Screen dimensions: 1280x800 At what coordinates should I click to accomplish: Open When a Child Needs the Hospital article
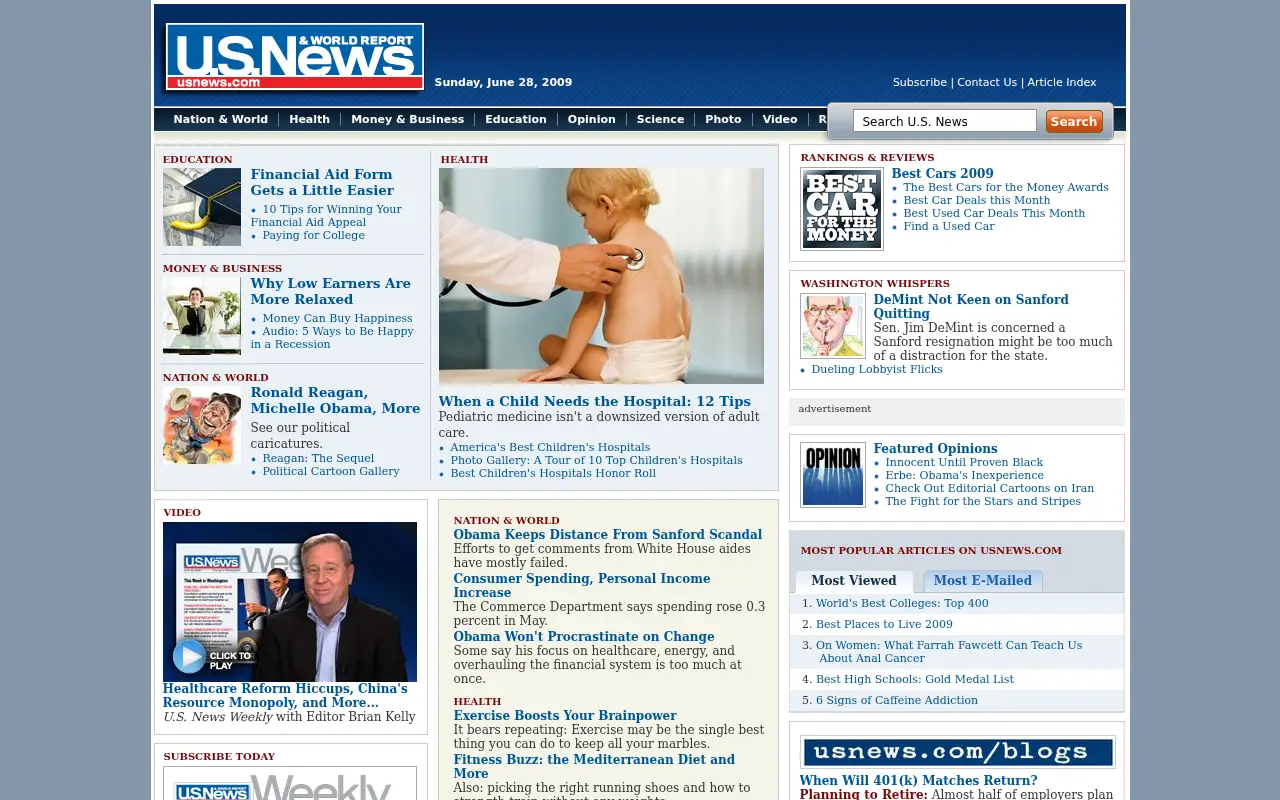tap(594, 401)
